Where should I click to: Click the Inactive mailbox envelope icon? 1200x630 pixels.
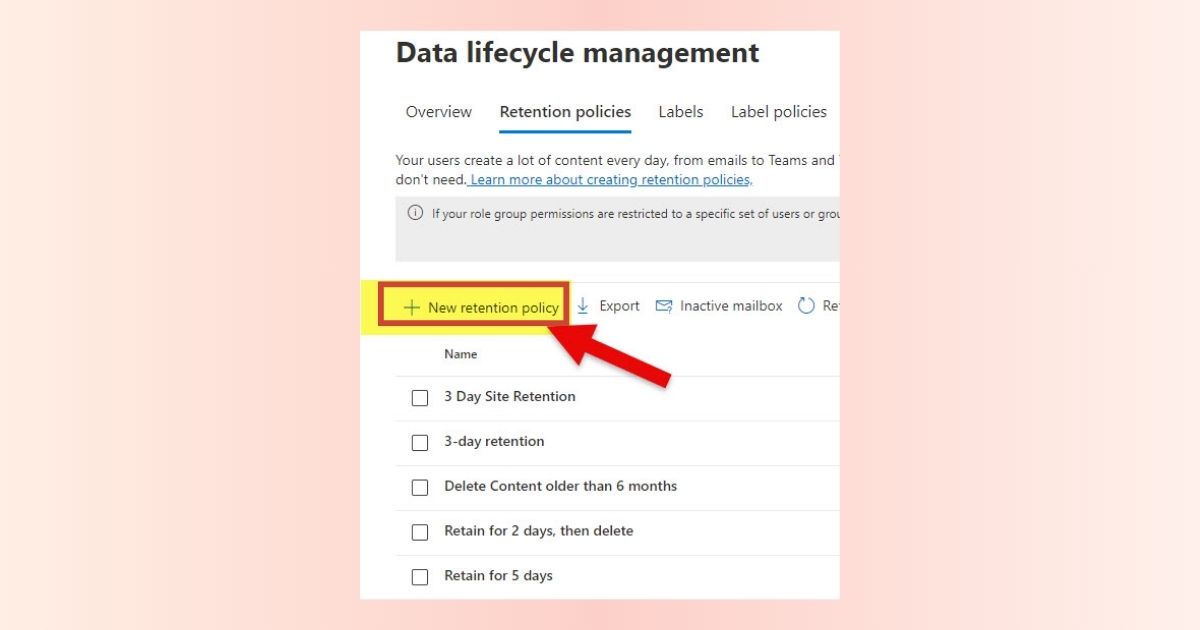[663, 306]
